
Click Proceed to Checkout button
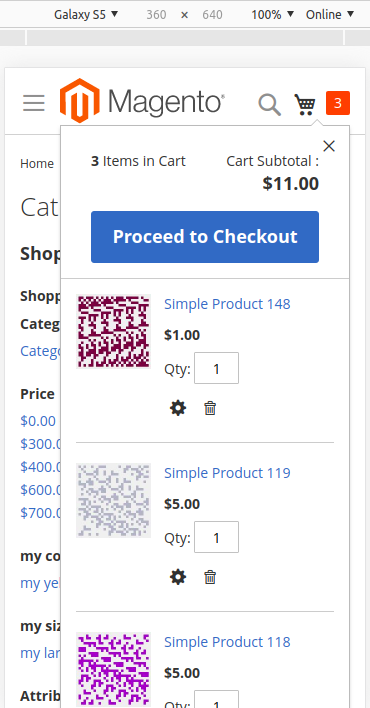pos(205,237)
